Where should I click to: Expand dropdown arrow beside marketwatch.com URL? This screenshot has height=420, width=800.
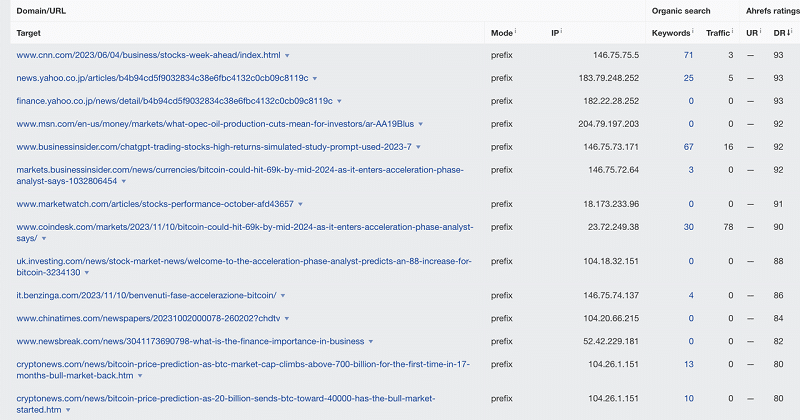click(x=301, y=205)
